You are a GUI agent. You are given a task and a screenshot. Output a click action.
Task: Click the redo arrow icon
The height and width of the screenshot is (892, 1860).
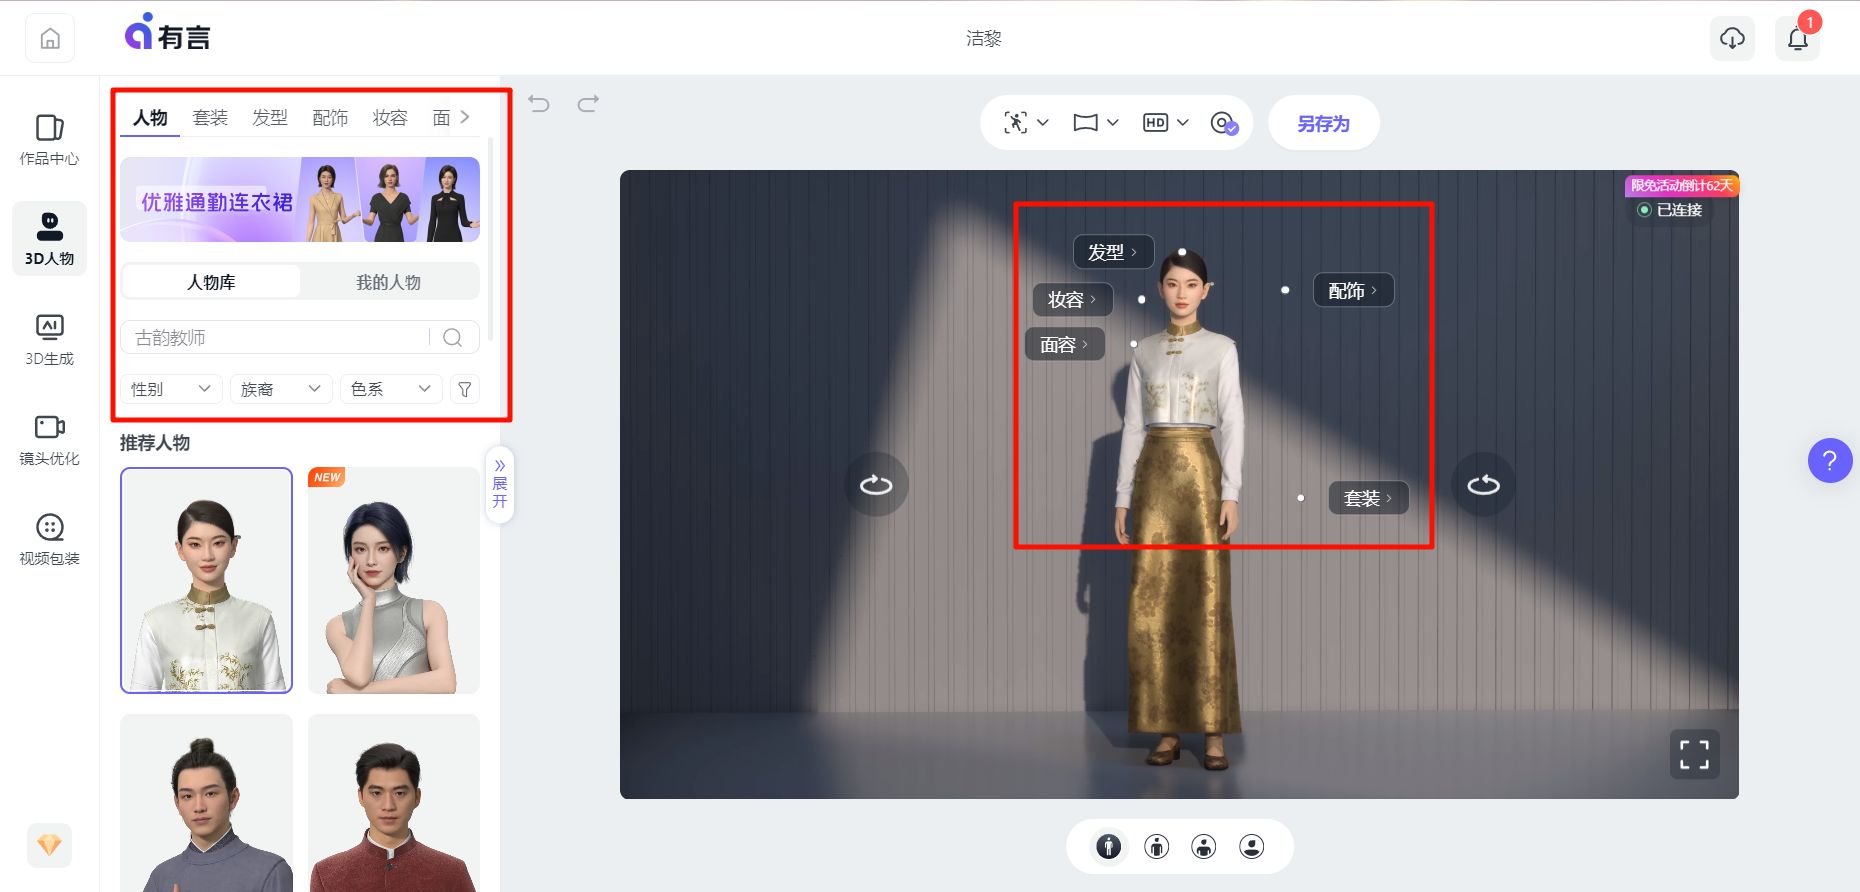point(588,104)
